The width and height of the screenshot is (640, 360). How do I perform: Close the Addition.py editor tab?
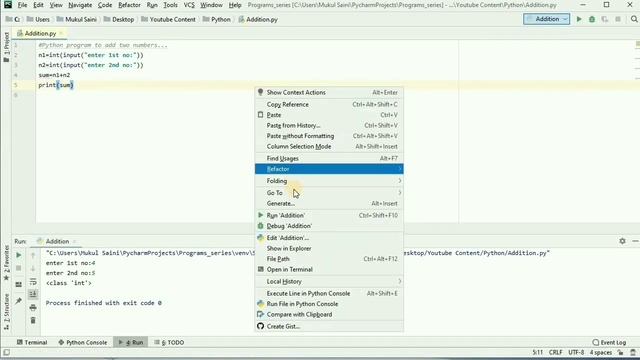61,33
